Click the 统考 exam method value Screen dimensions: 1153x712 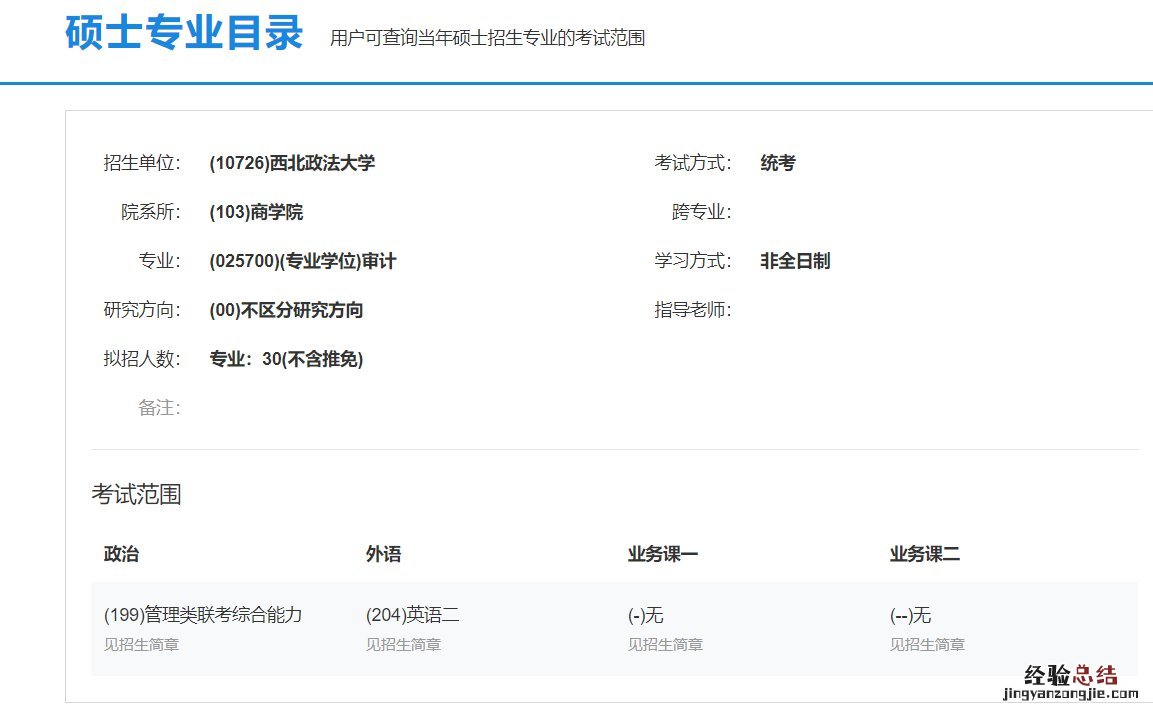(777, 163)
